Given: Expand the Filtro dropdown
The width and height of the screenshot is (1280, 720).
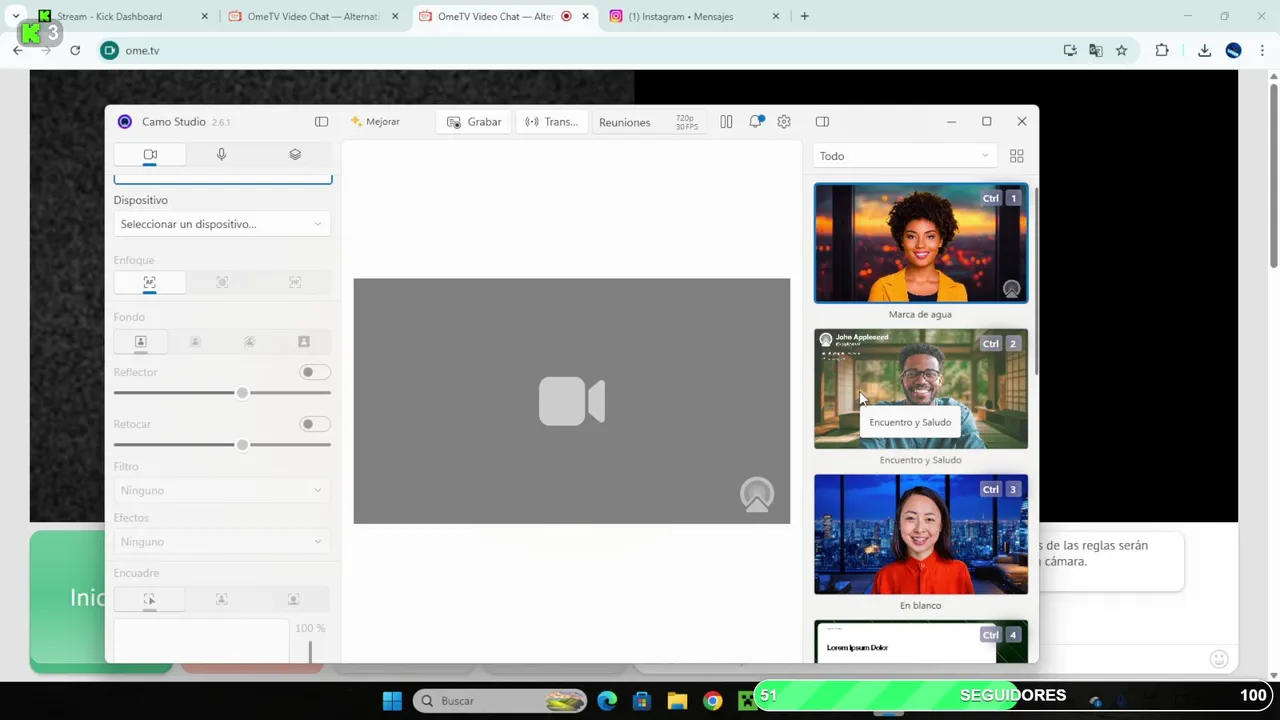Looking at the screenshot, I should click(222, 490).
